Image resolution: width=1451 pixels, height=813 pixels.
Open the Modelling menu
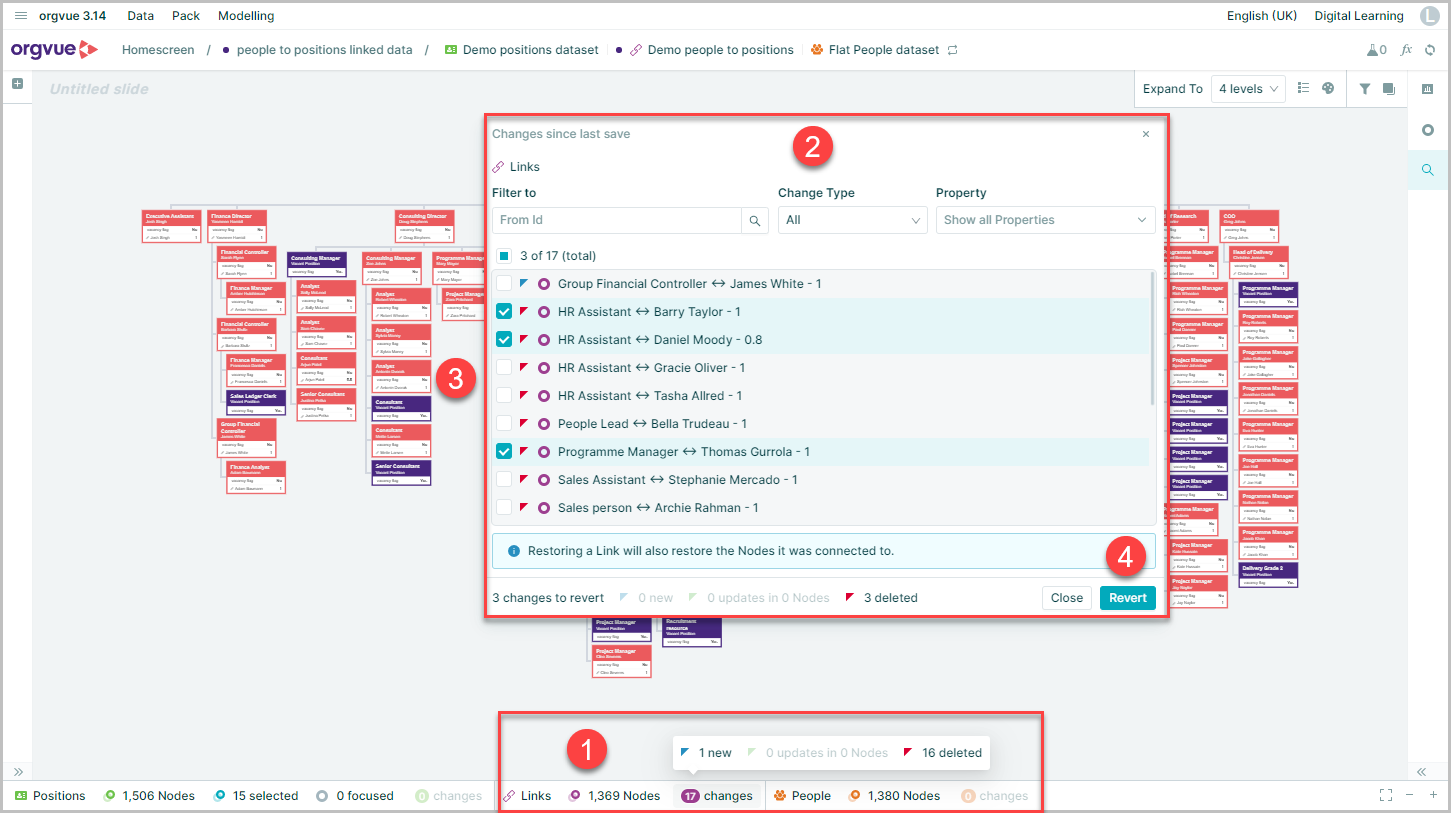coord(246,16)
